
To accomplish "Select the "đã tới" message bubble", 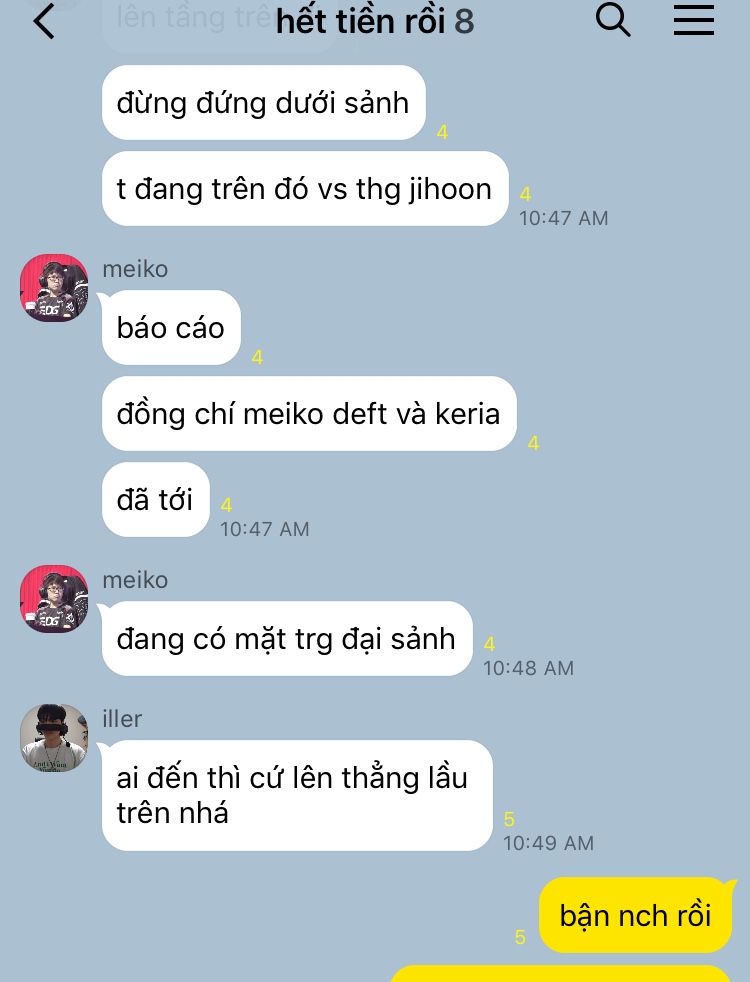I will [155, 499].
